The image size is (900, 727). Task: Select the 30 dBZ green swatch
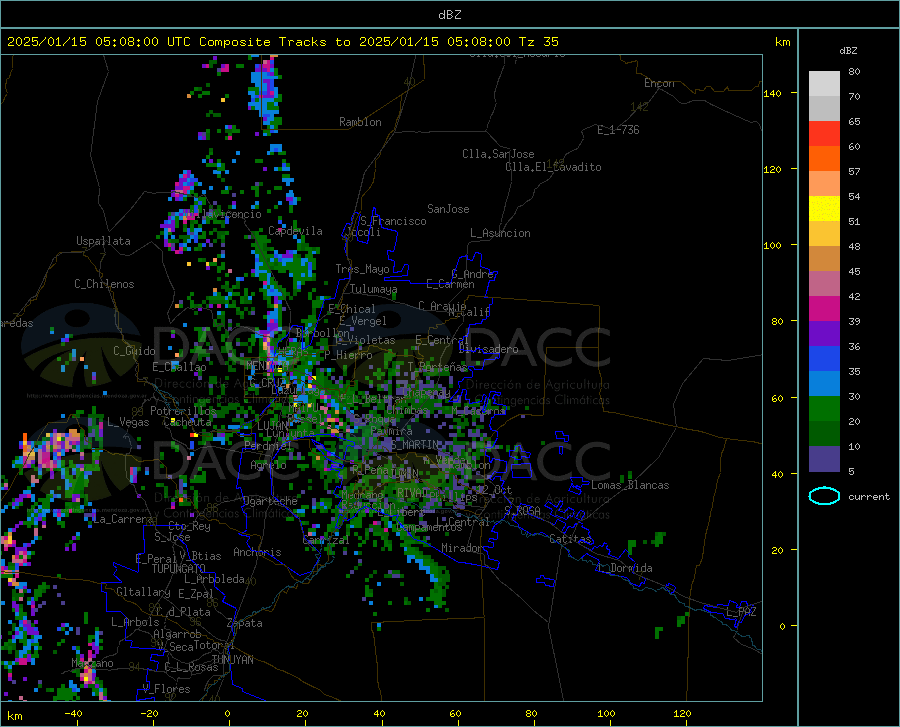coord(824,409)
